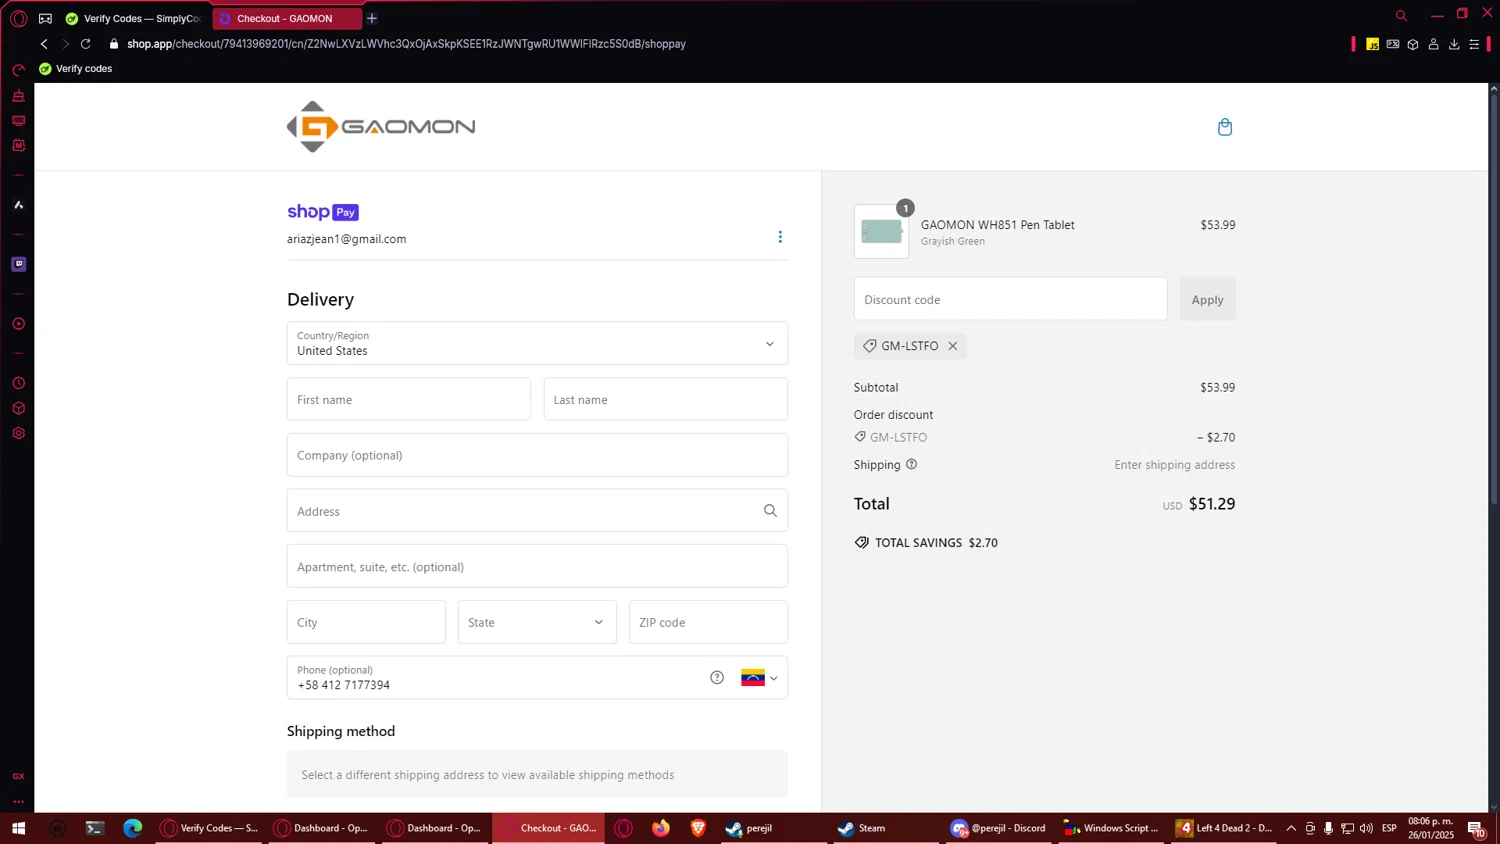Click the address search magnifier icon
This screenshot has height=844, width=1500.
point(770,511)
